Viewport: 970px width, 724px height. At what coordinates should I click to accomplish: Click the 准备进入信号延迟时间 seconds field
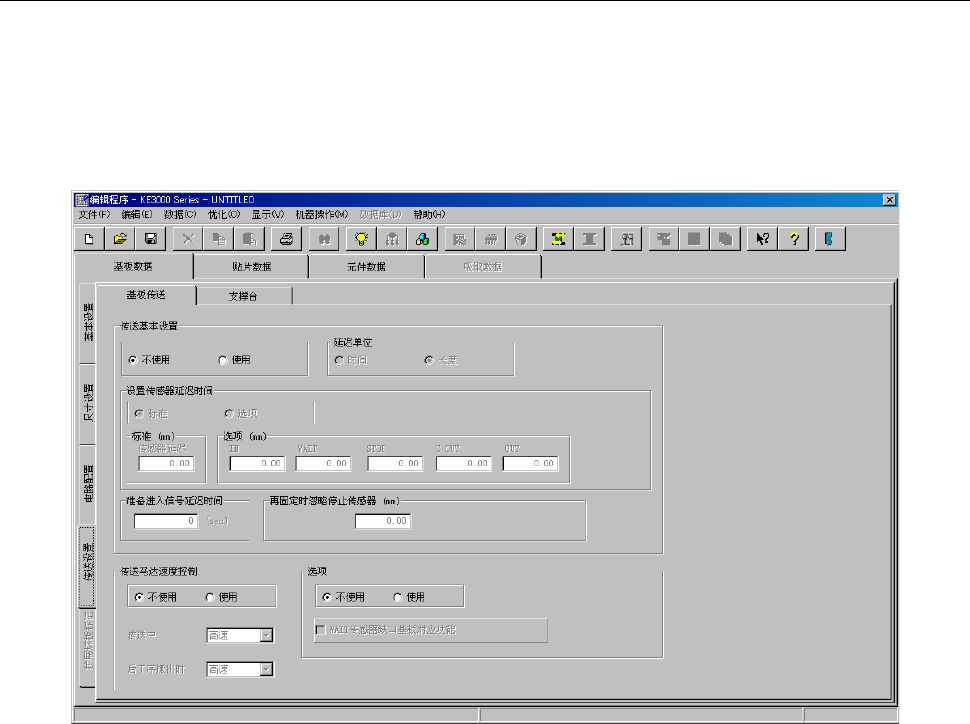click(166, 521)
